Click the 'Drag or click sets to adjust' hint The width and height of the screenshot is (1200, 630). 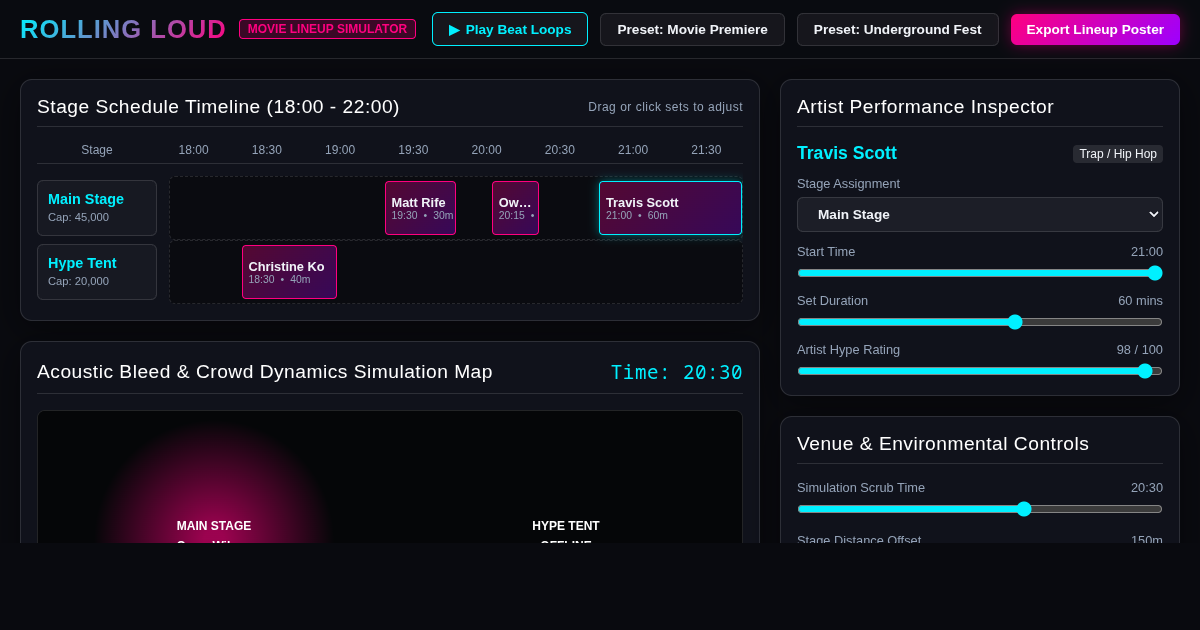(665, 107)
